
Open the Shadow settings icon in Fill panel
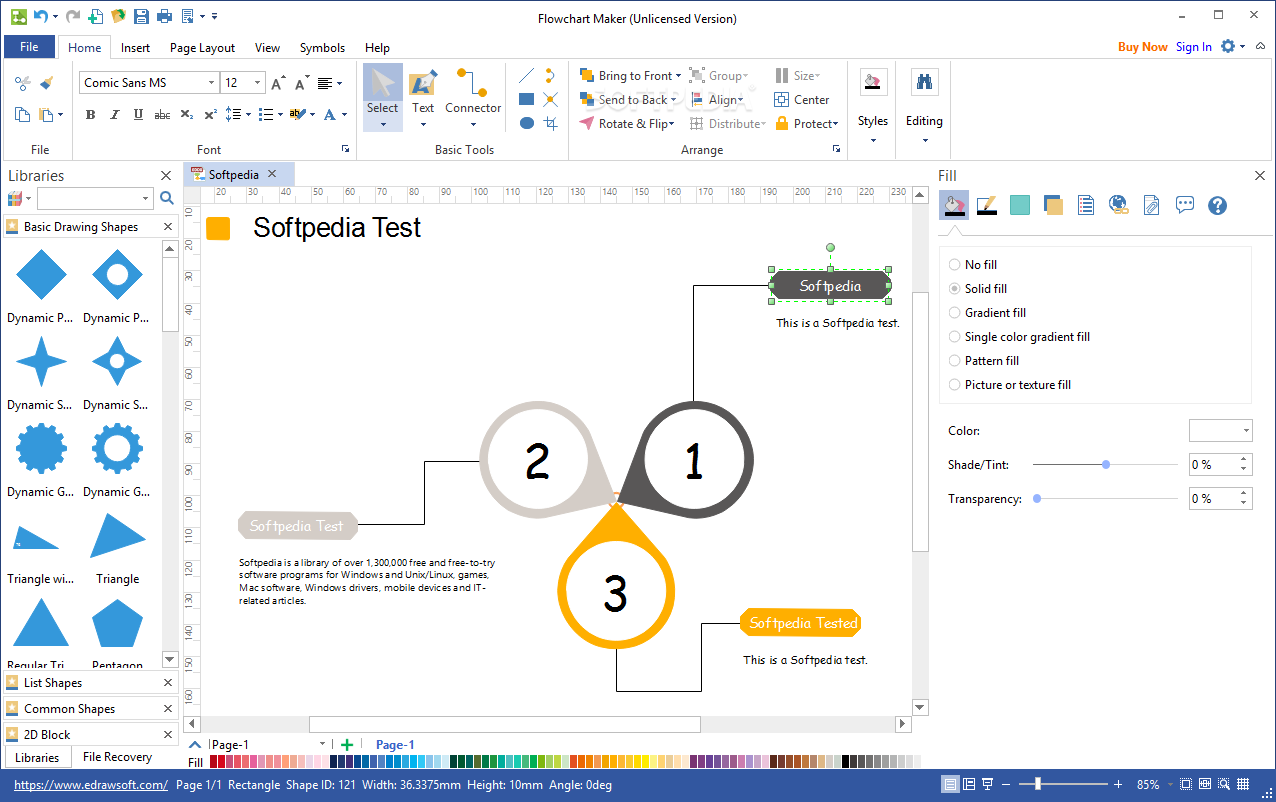tap(1052, 205)
